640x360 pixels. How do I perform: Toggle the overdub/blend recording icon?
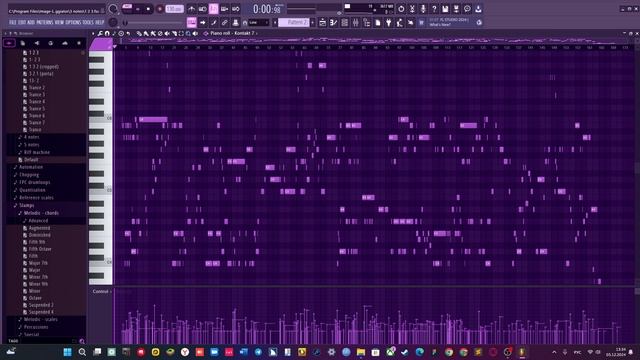tap(224, 9)
